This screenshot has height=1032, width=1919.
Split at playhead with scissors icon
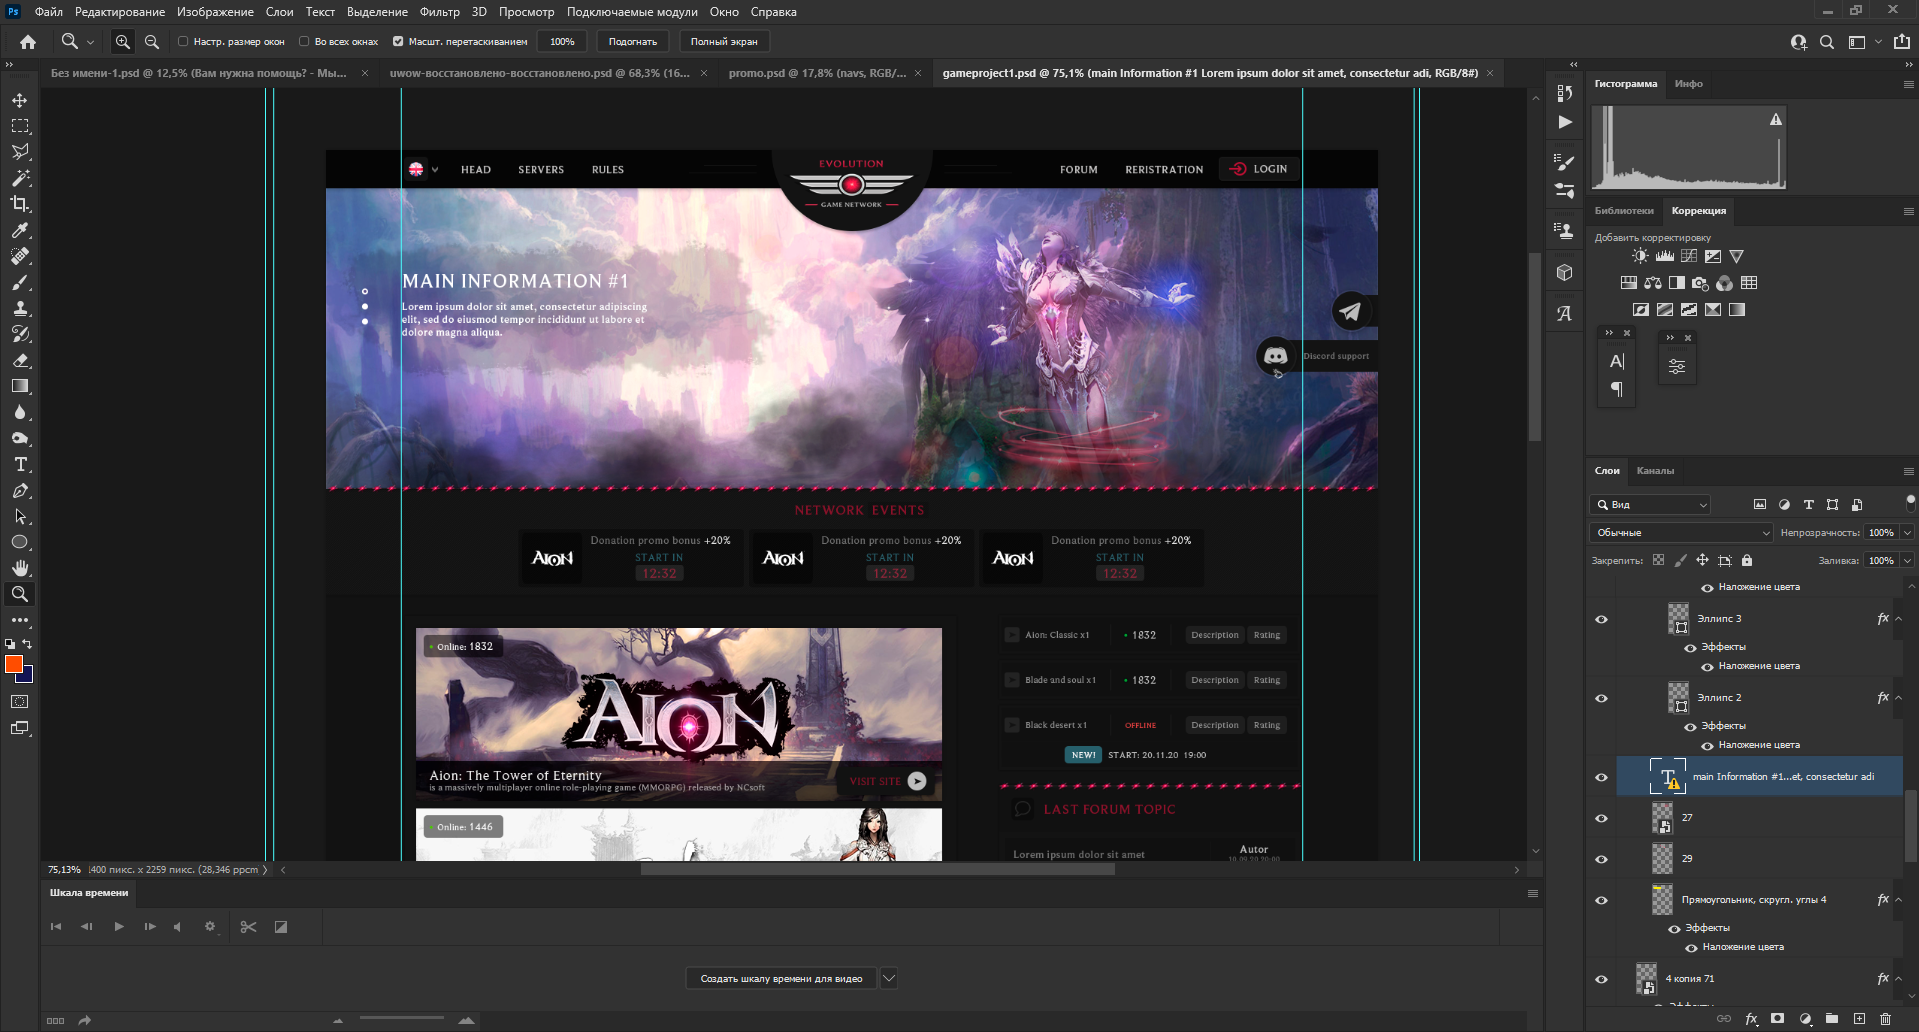click(x=249, y=927)
